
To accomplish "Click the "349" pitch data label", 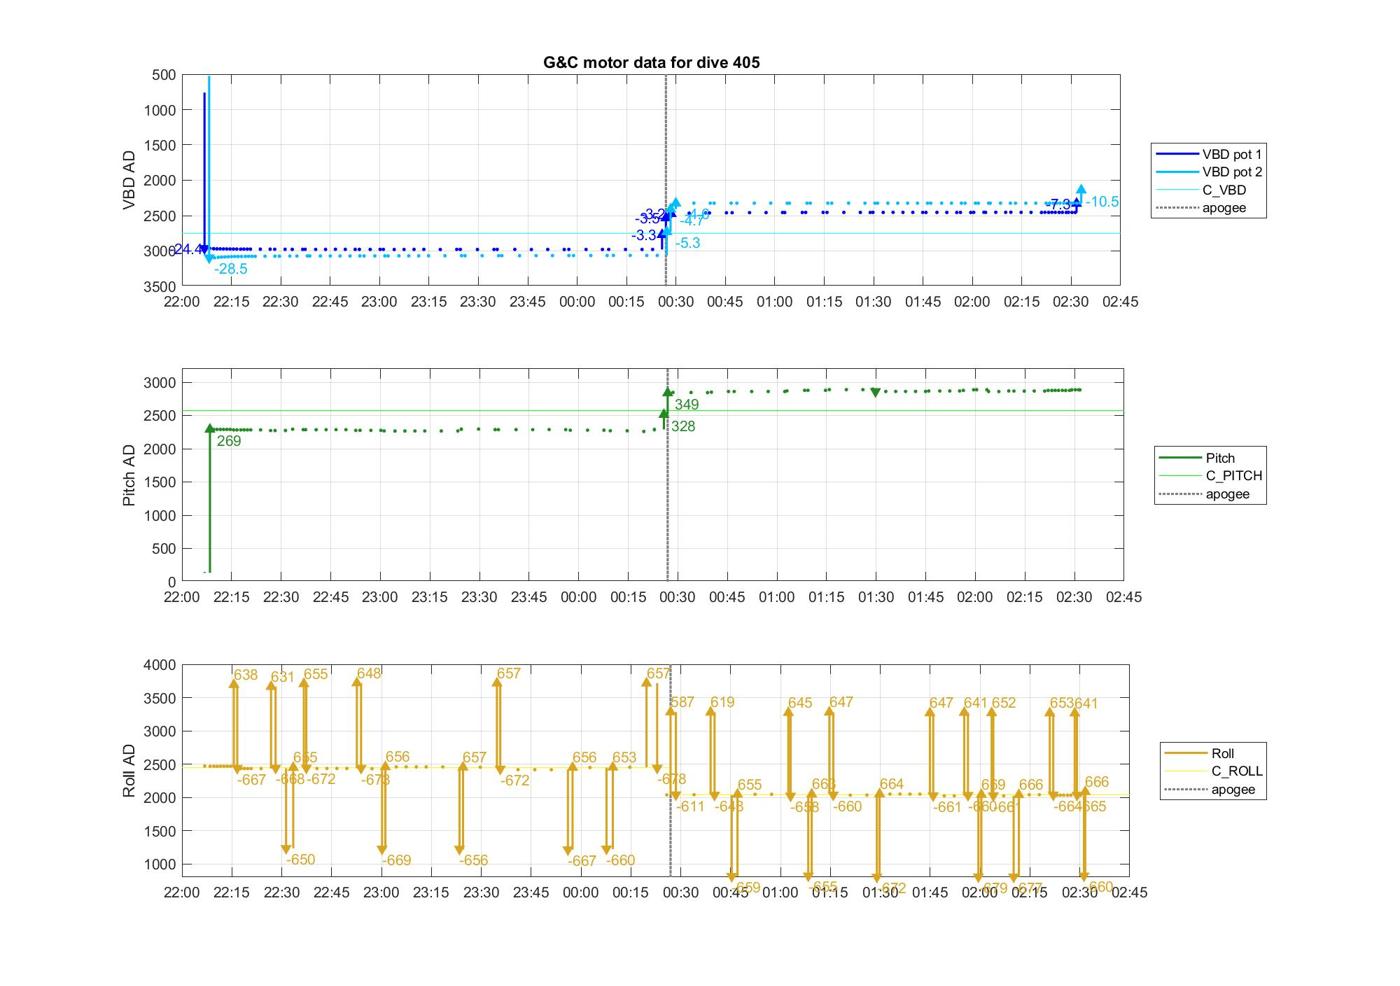I will 687,405.
